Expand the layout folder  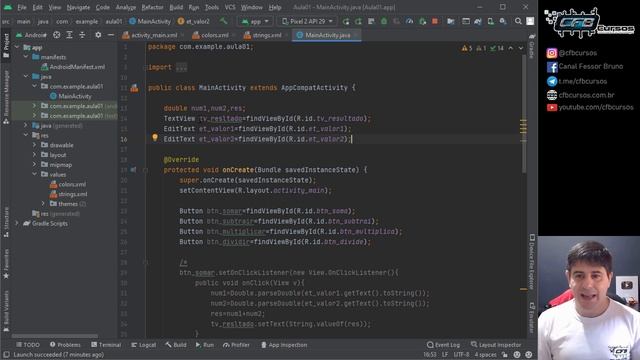34,155
